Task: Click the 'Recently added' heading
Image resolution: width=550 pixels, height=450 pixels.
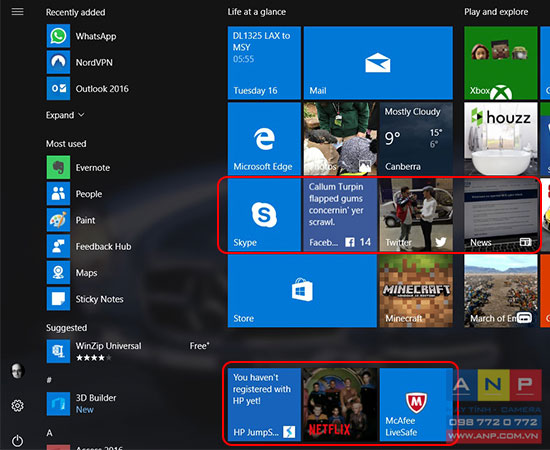Action: 75,12
